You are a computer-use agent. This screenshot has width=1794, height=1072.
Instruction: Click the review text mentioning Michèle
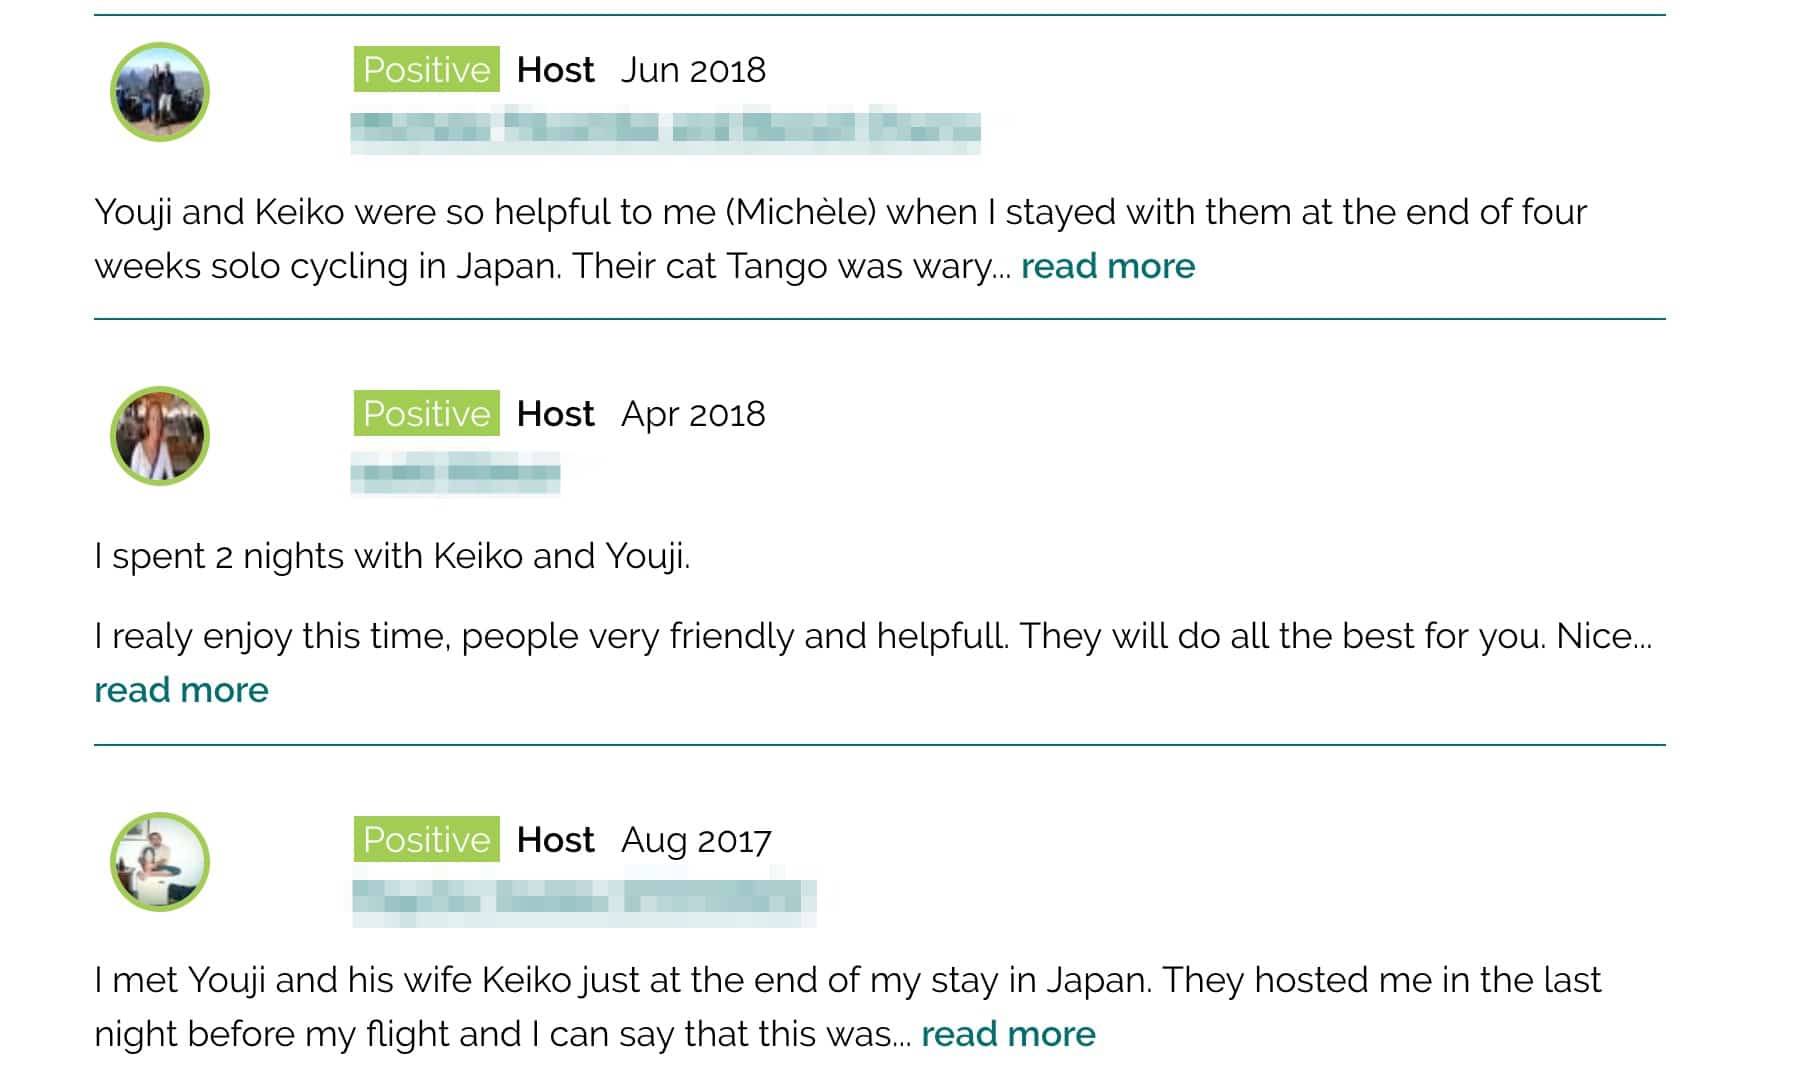point(840,212)
